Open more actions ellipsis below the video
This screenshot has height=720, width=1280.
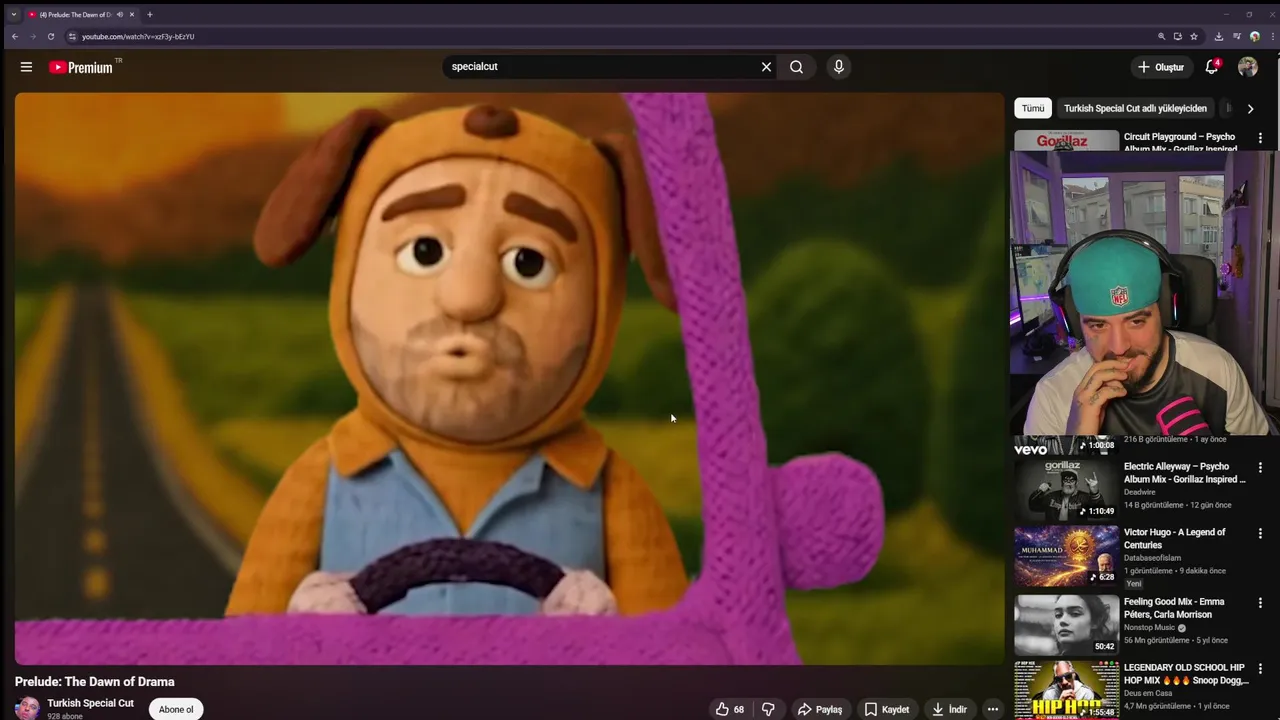coord(992,709)
